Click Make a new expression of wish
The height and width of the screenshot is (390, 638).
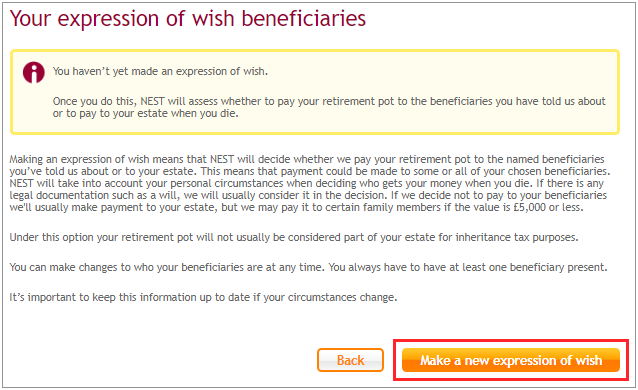pos(511,360)
